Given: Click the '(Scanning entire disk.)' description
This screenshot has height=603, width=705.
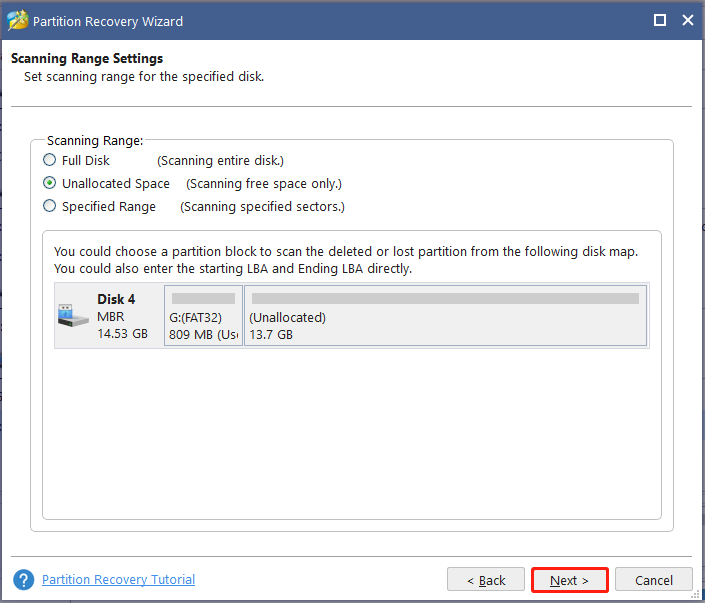Looking at the screenshot, I should point(220,161).
